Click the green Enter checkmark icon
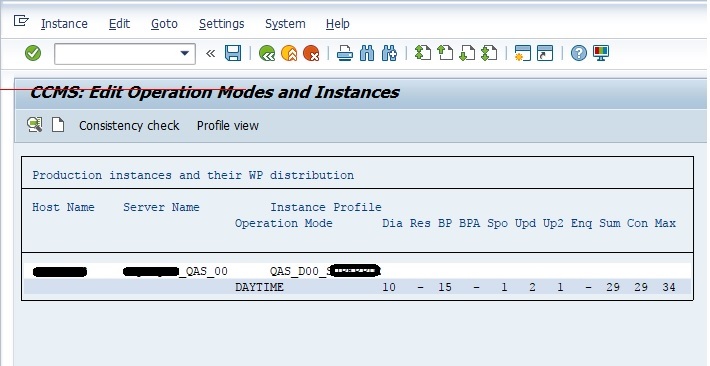This screenshot has width=710, height=366. [x=33, y=53]
